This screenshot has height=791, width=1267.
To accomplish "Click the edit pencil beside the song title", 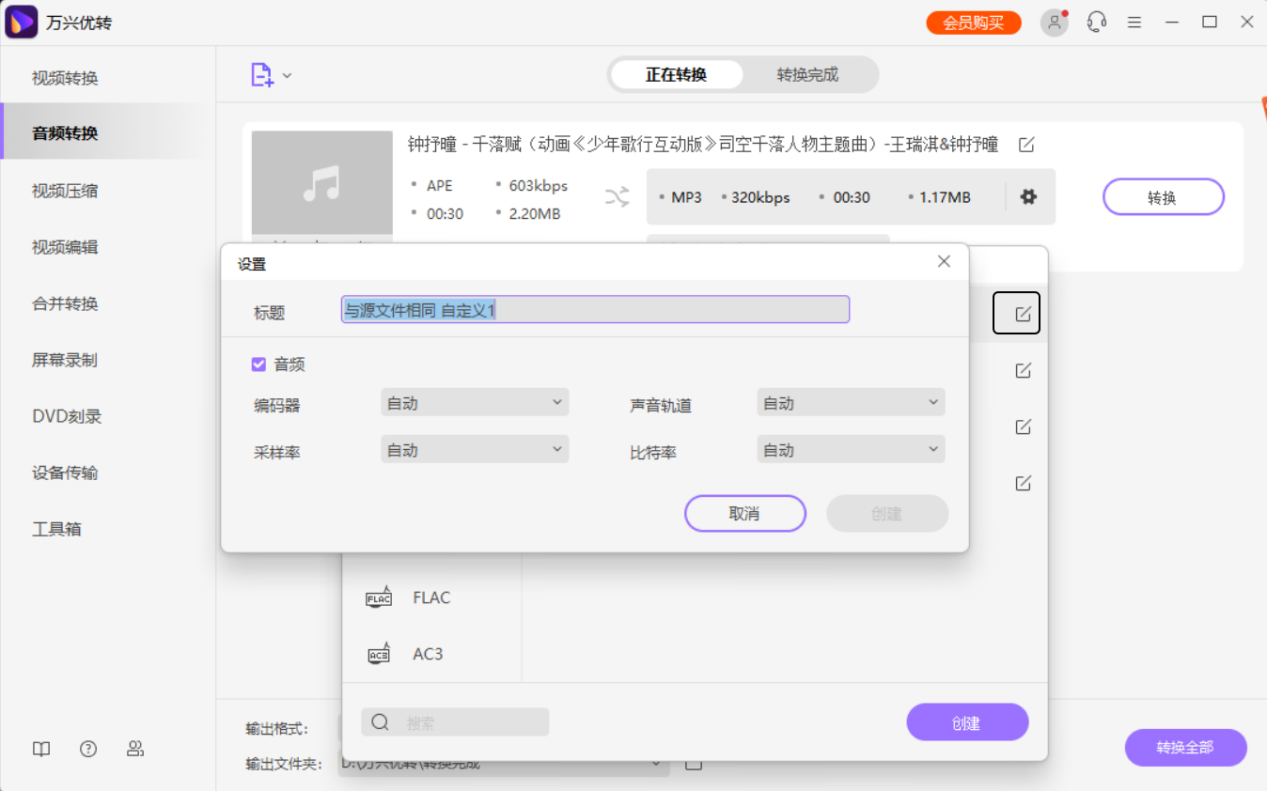I will click(1026, 144).
